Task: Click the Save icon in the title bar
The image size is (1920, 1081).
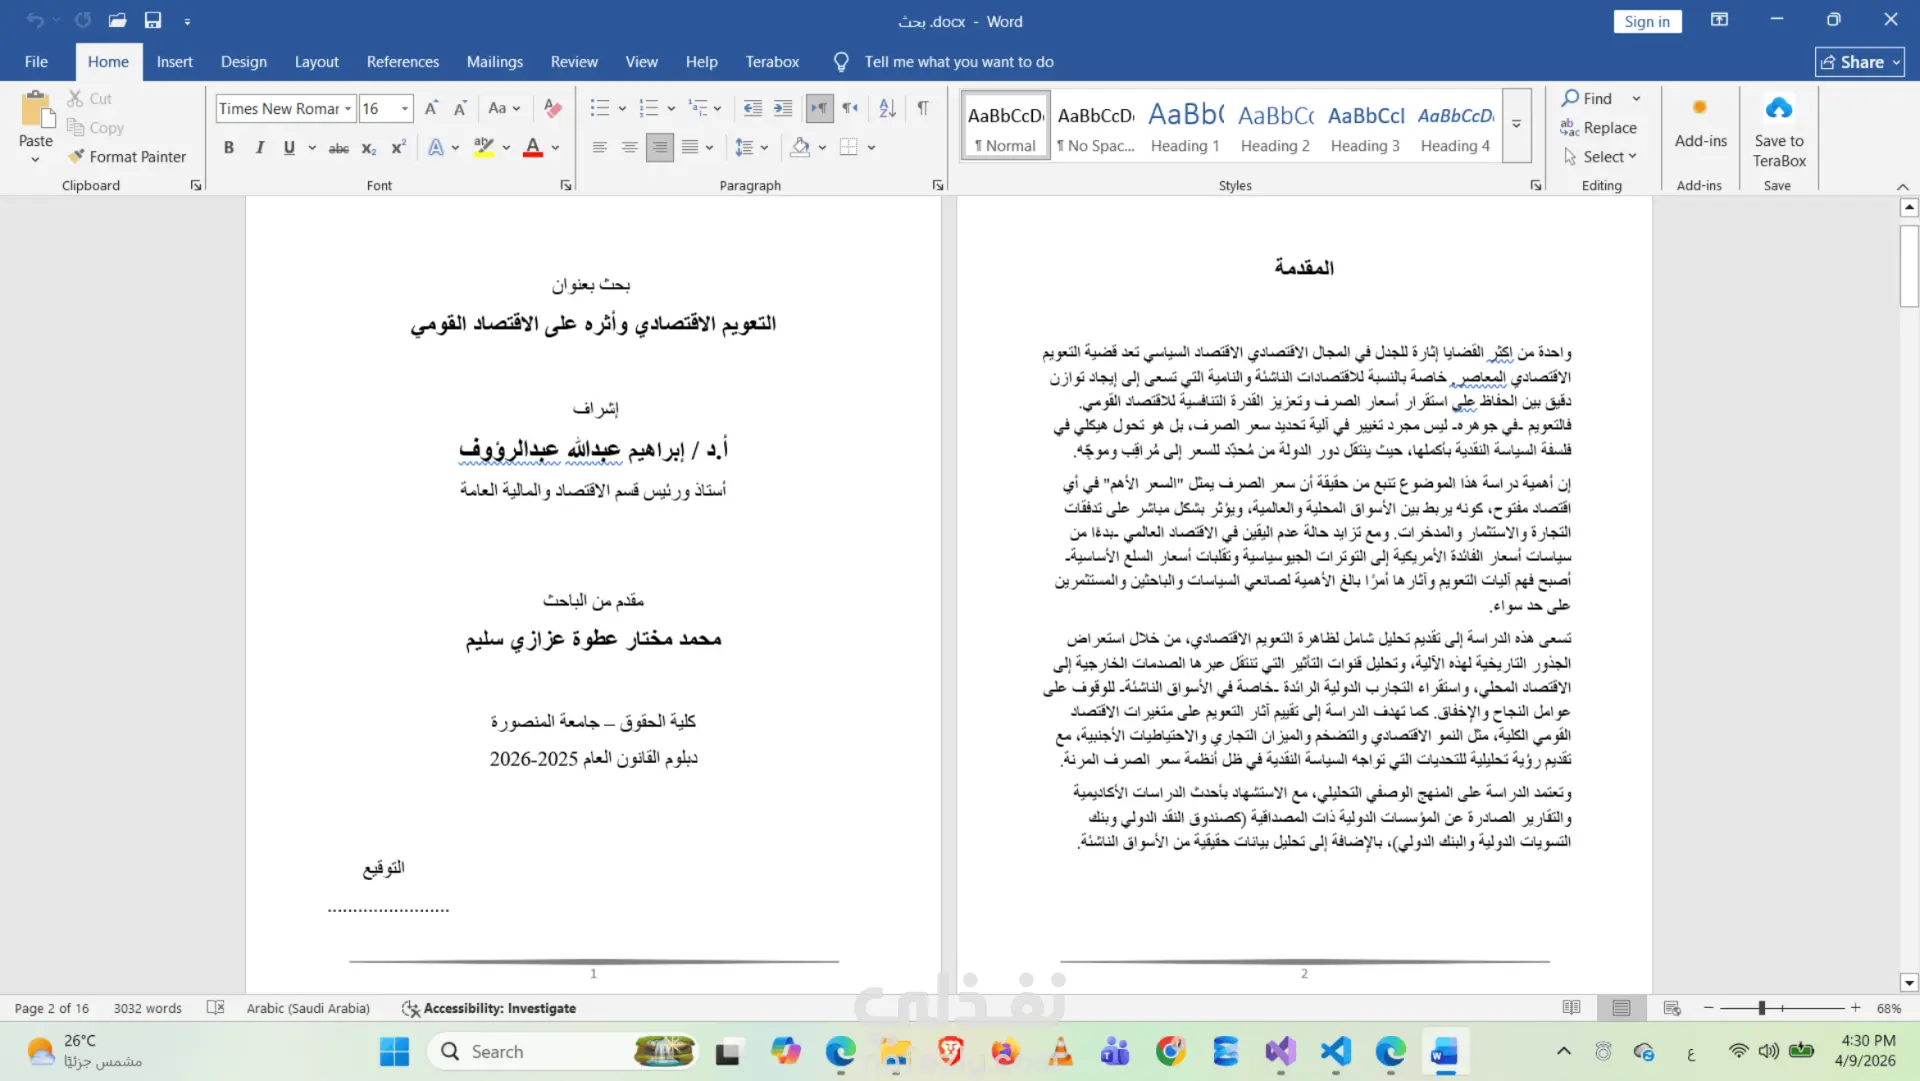Action: click(153, 20)
